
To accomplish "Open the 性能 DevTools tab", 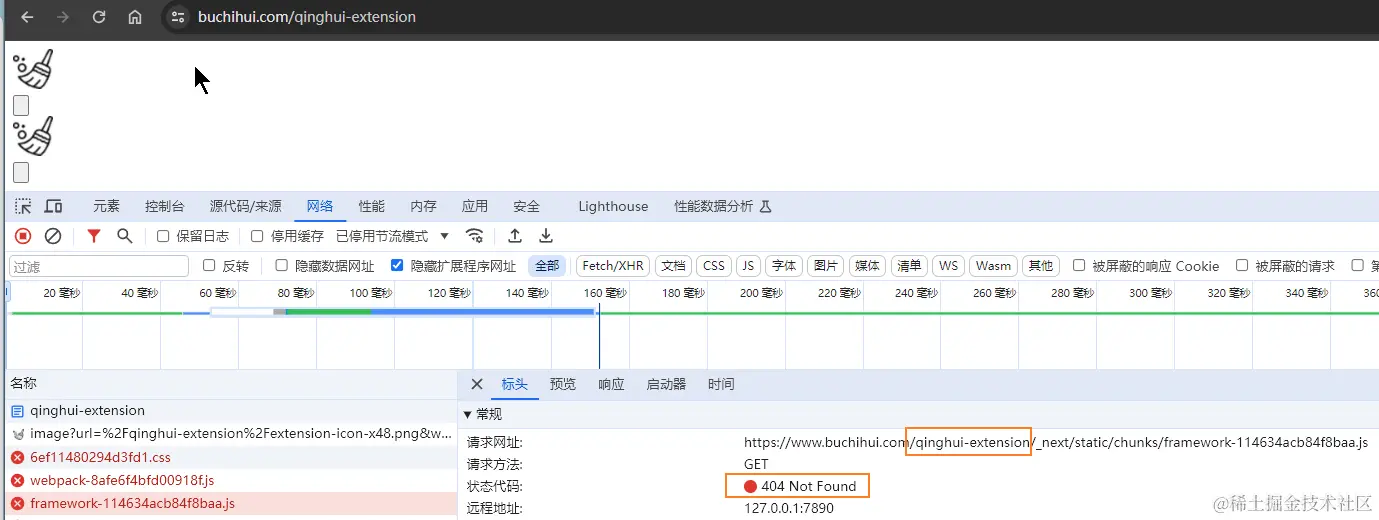I will (372, 206).
